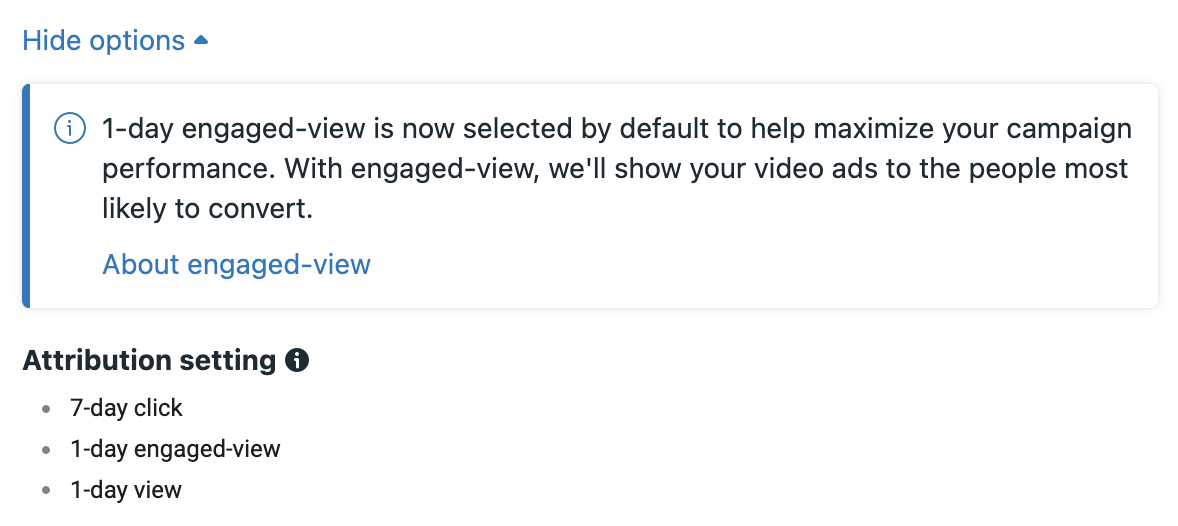The width and height of the screenshot is (1178, 526).
Task: Click the bullet beside "1-day engaged-view" item
Action: pos(47,450)
